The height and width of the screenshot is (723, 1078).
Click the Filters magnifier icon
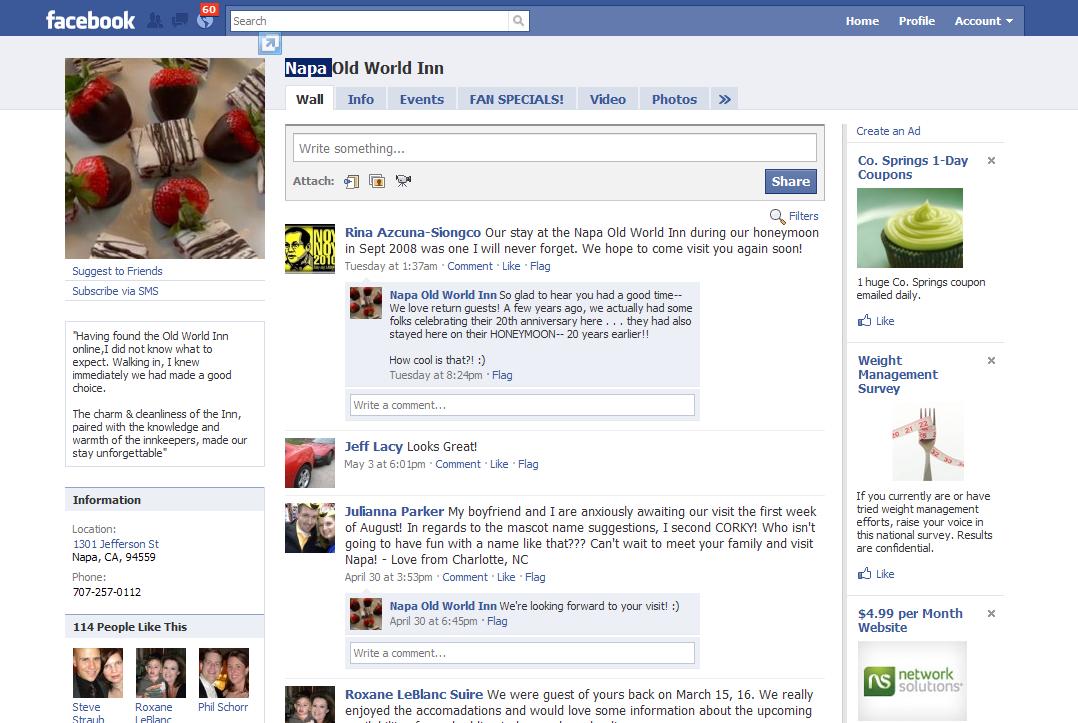pos(777,216)
